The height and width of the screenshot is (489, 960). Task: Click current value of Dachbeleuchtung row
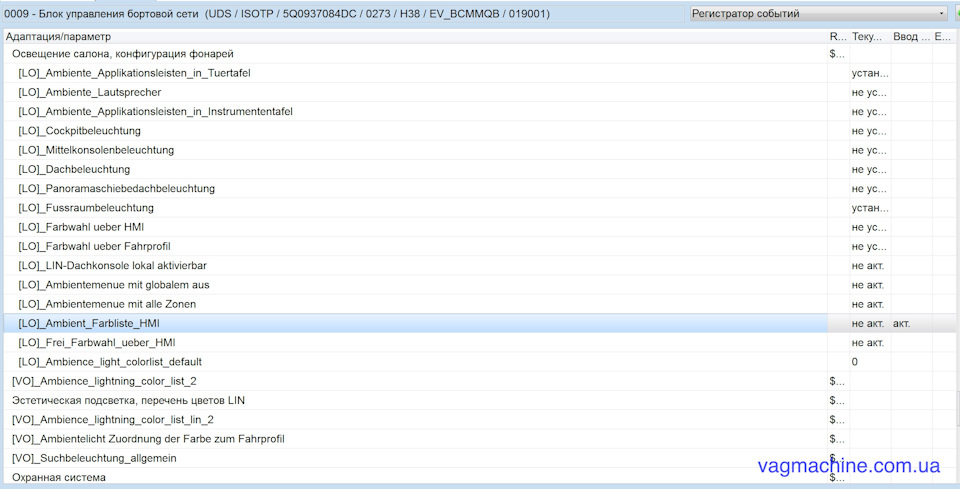tap(869, 170)
